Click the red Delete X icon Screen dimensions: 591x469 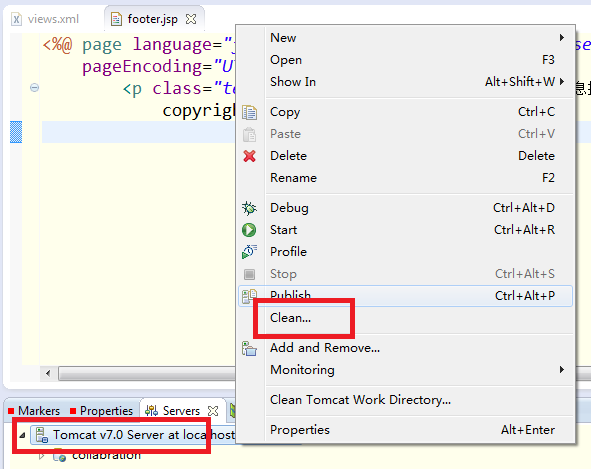pyautogui.click(x=249, y=156)
